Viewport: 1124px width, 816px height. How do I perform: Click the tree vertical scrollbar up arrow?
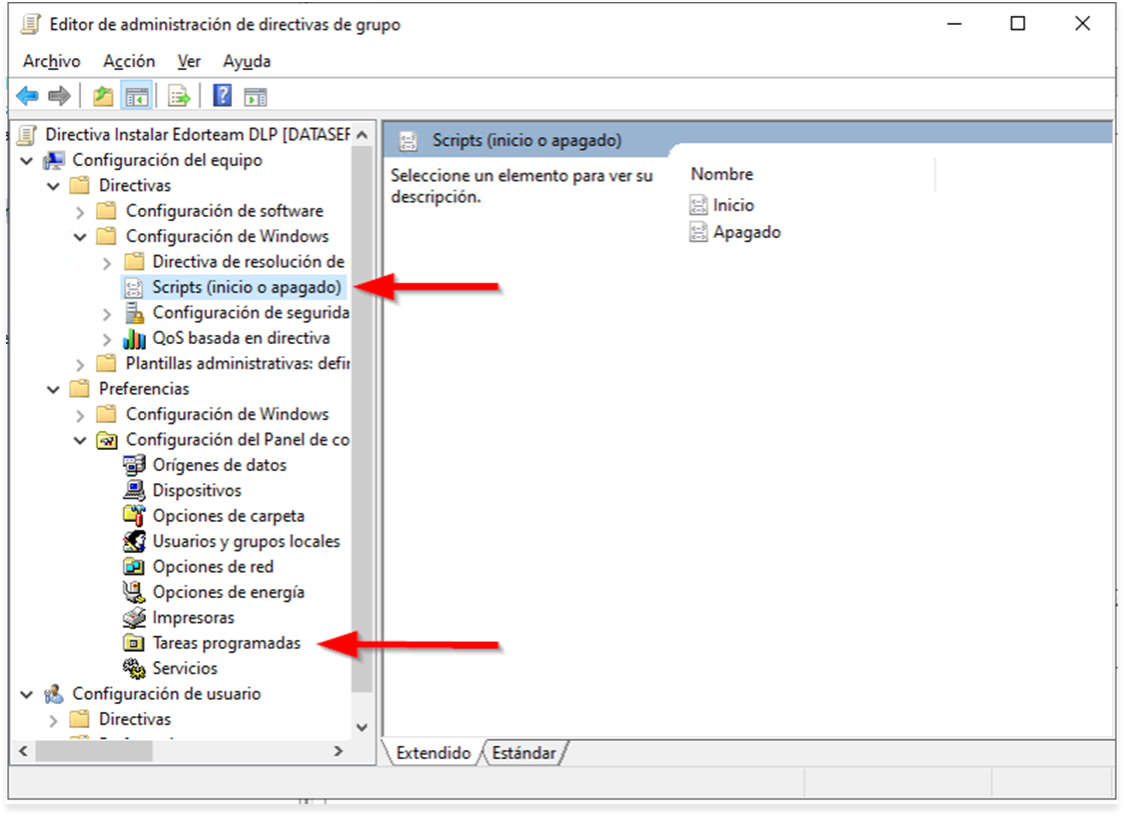(362, 134)
